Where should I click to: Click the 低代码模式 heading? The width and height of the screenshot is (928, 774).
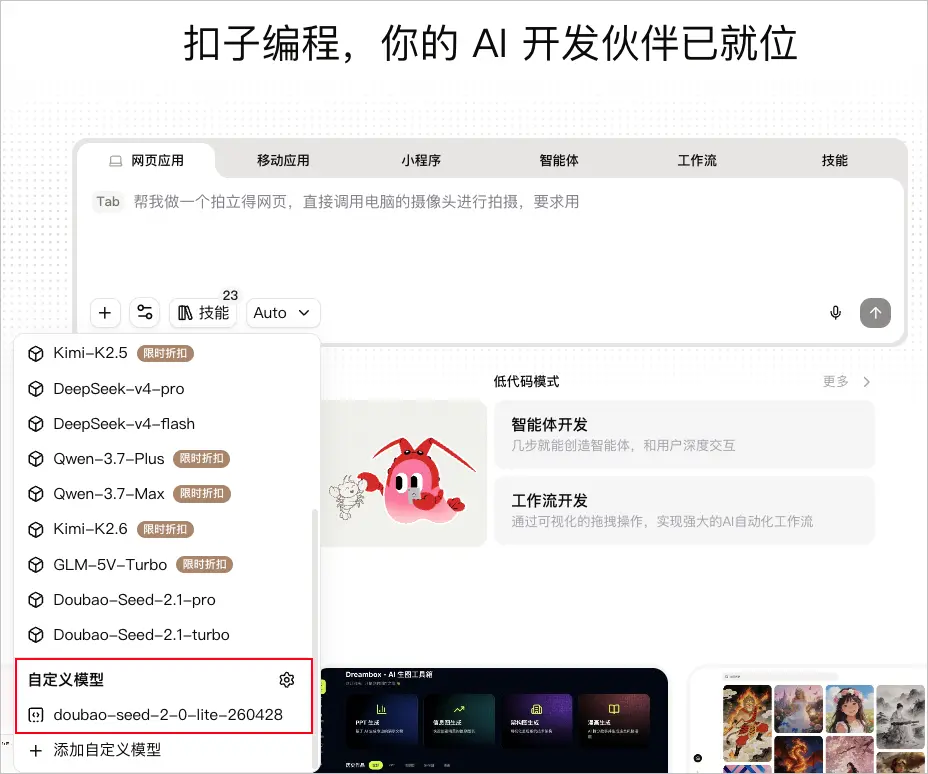pyautogui.click(x=526, y=382)
